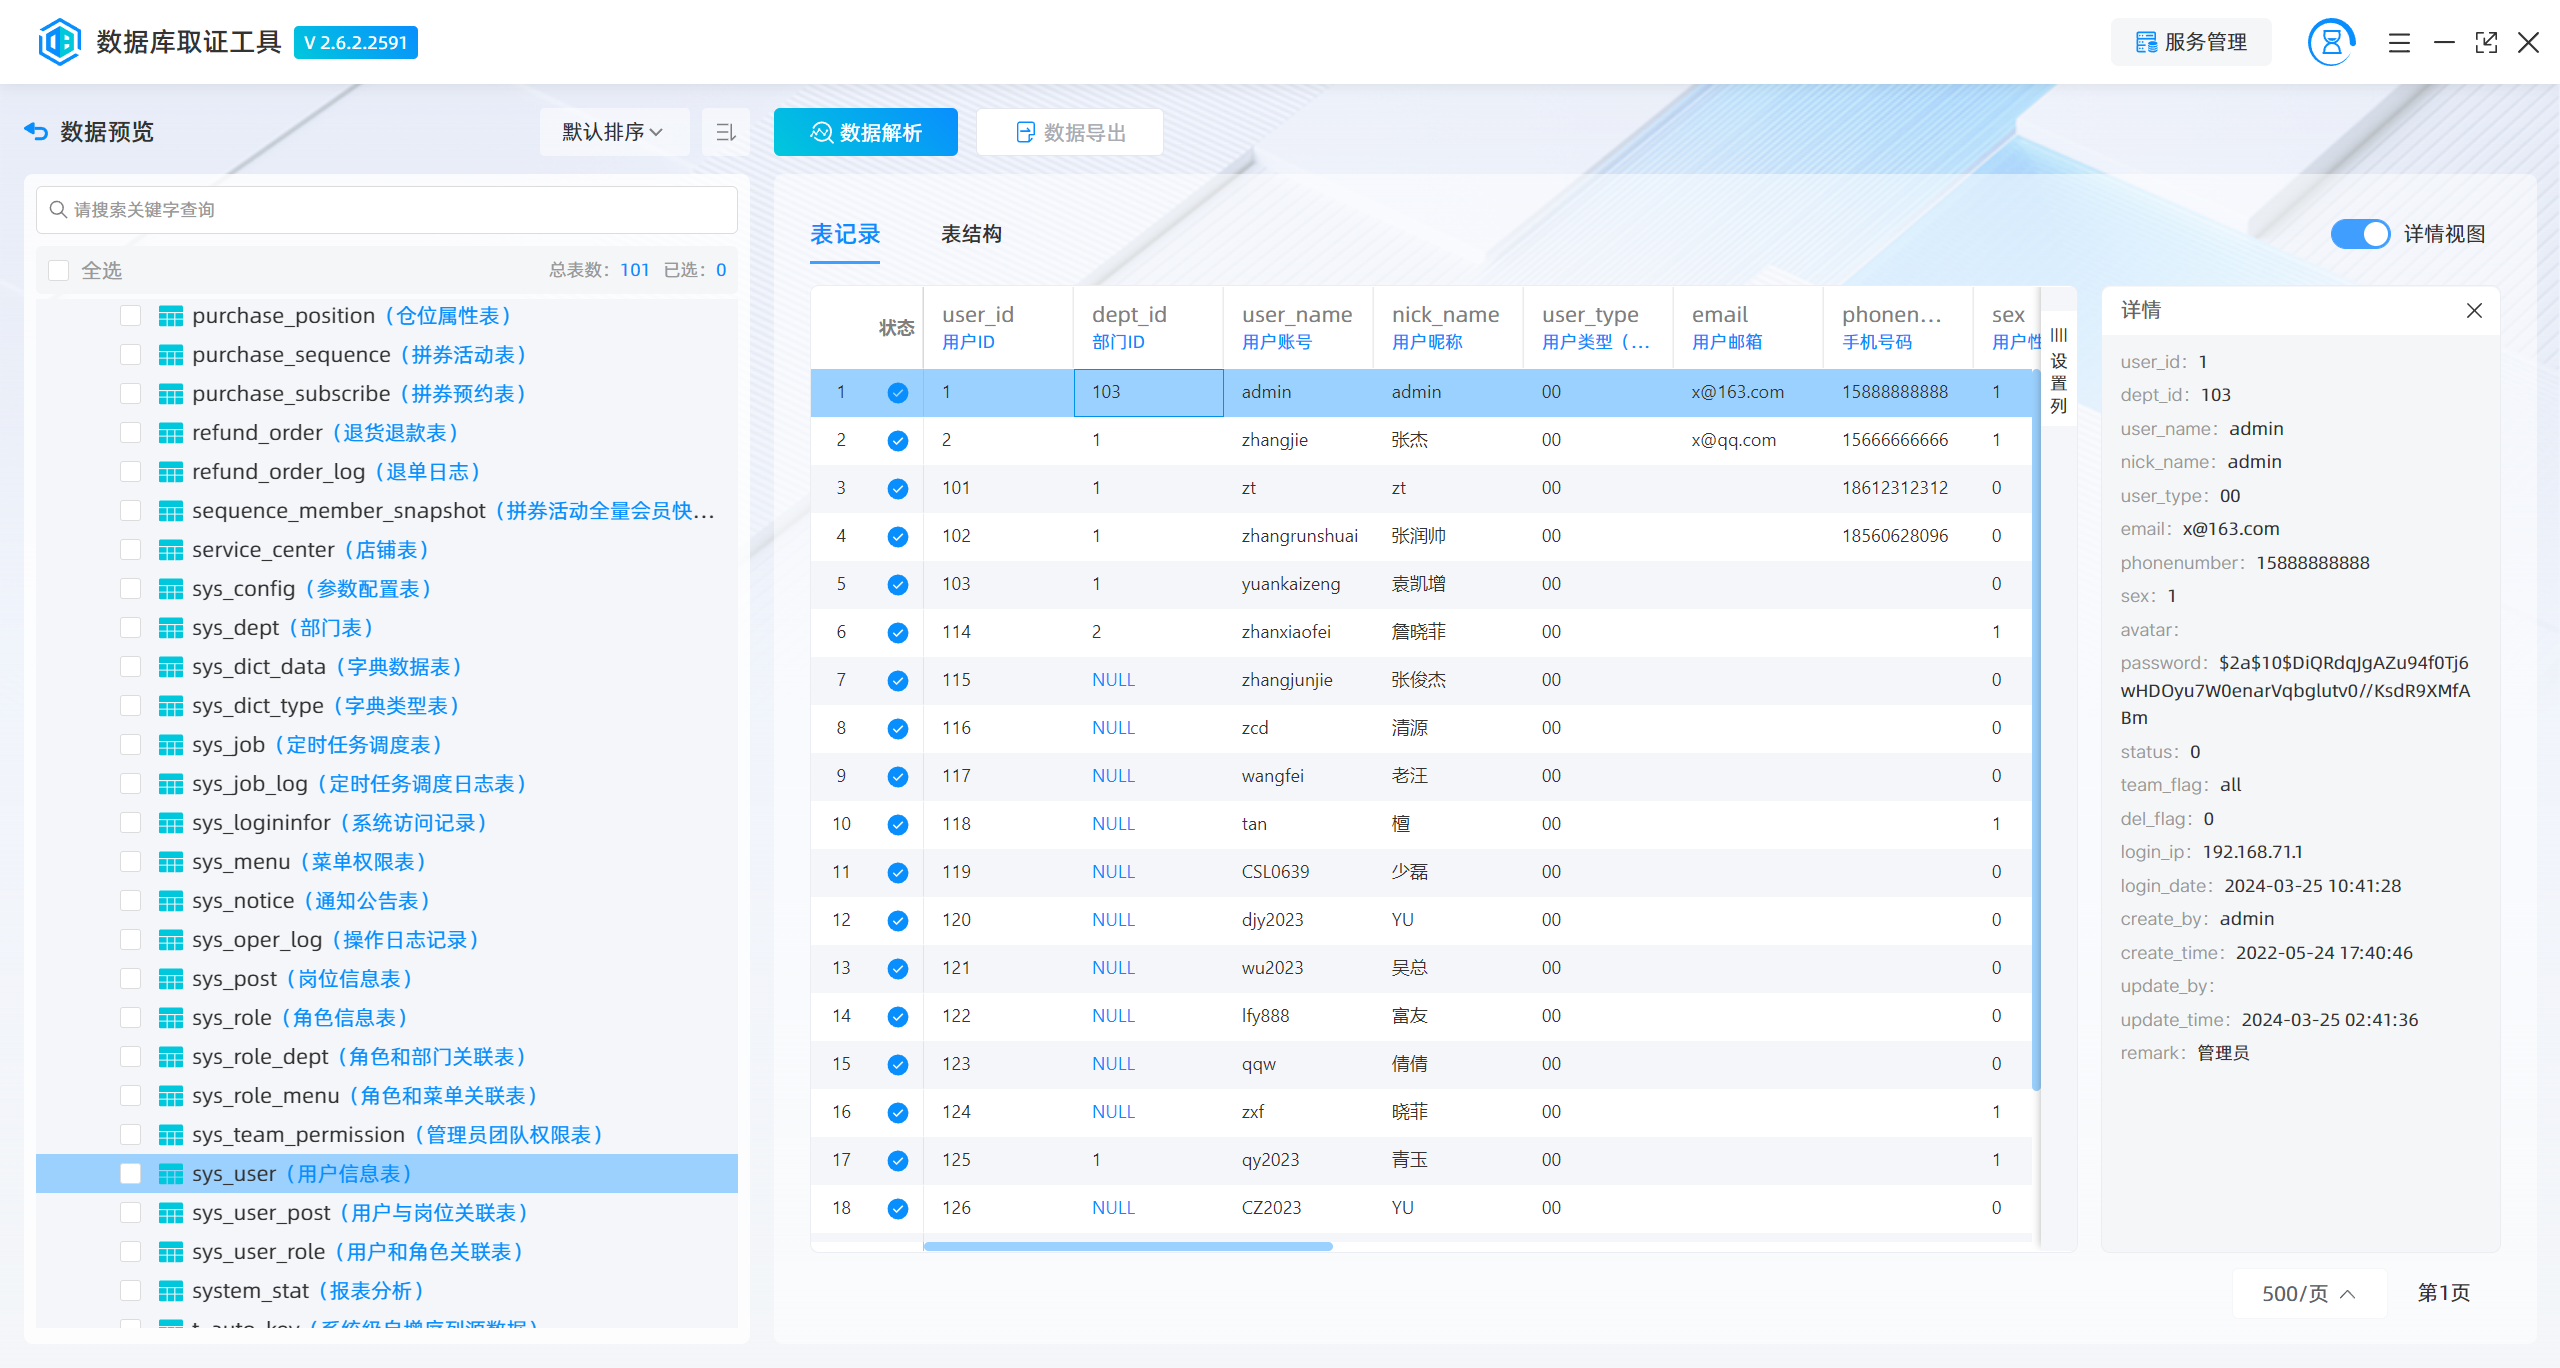Switch to the 表结构 tab
The image size is (2560, 1368).
coord(970,234)
